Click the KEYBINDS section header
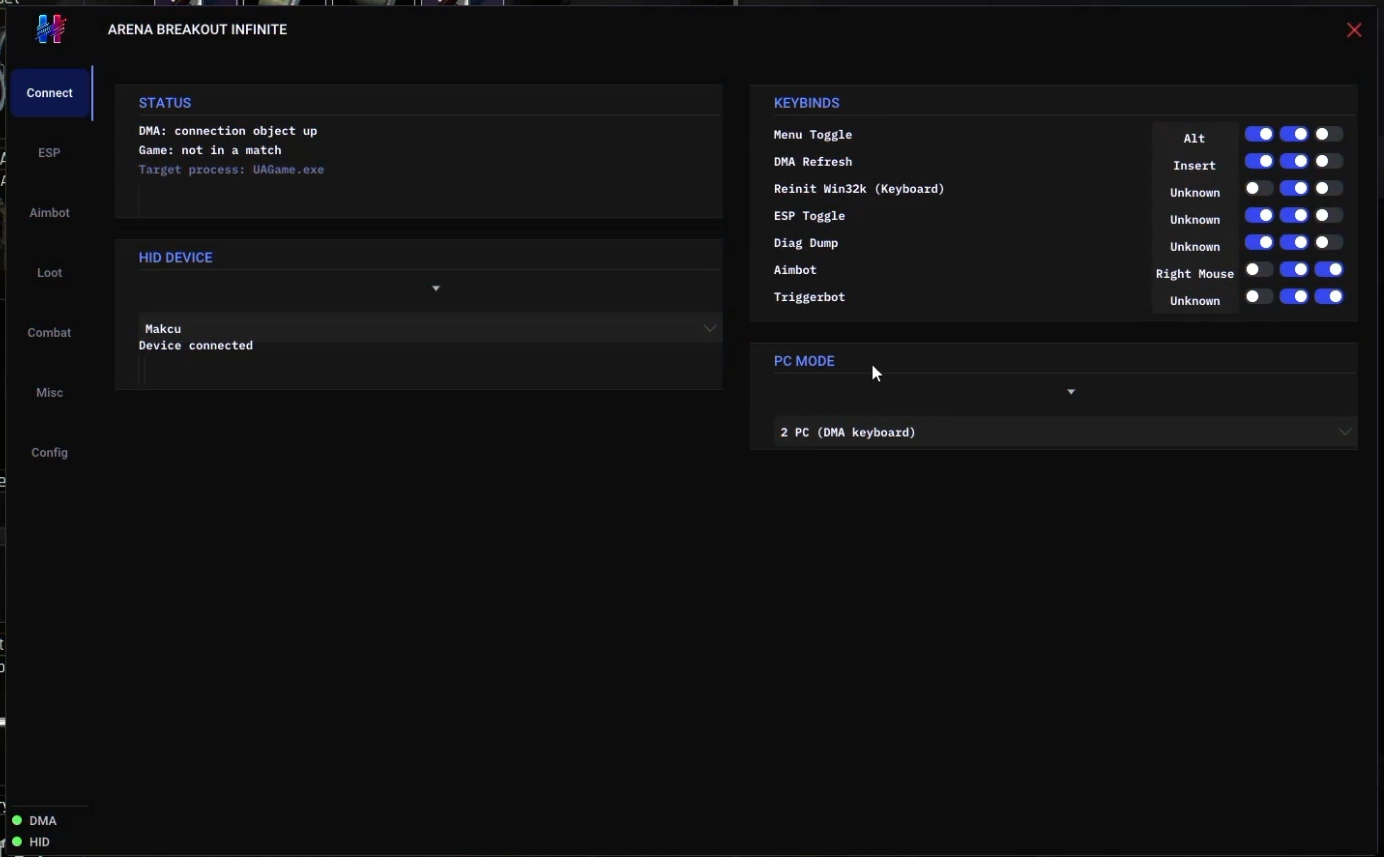Viewport: 1384px width, 857px height. [807, 103]
